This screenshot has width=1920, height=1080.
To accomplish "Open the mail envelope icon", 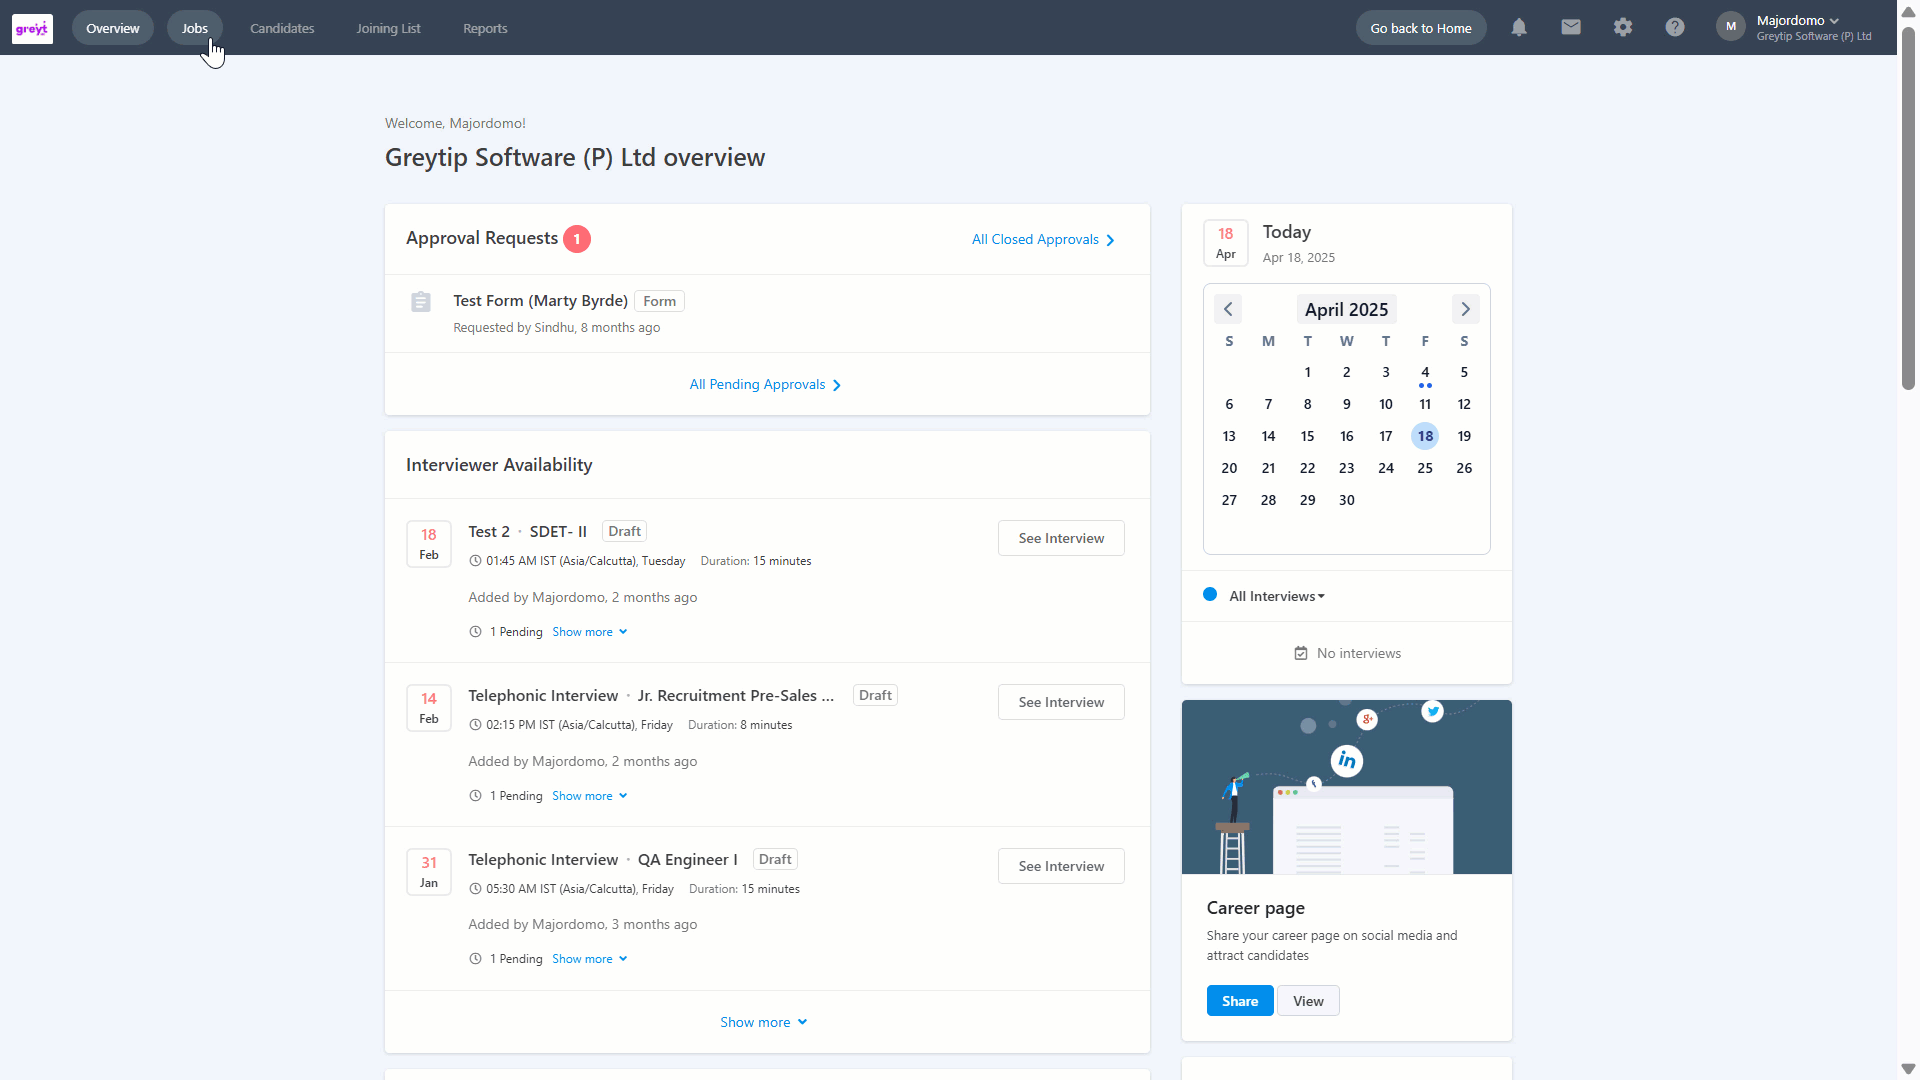I will (x=1571, y=28).
